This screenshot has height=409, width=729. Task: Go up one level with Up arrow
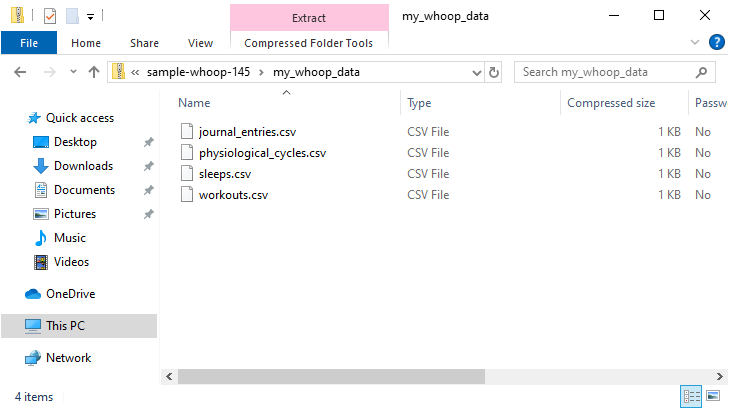(94, 72)
